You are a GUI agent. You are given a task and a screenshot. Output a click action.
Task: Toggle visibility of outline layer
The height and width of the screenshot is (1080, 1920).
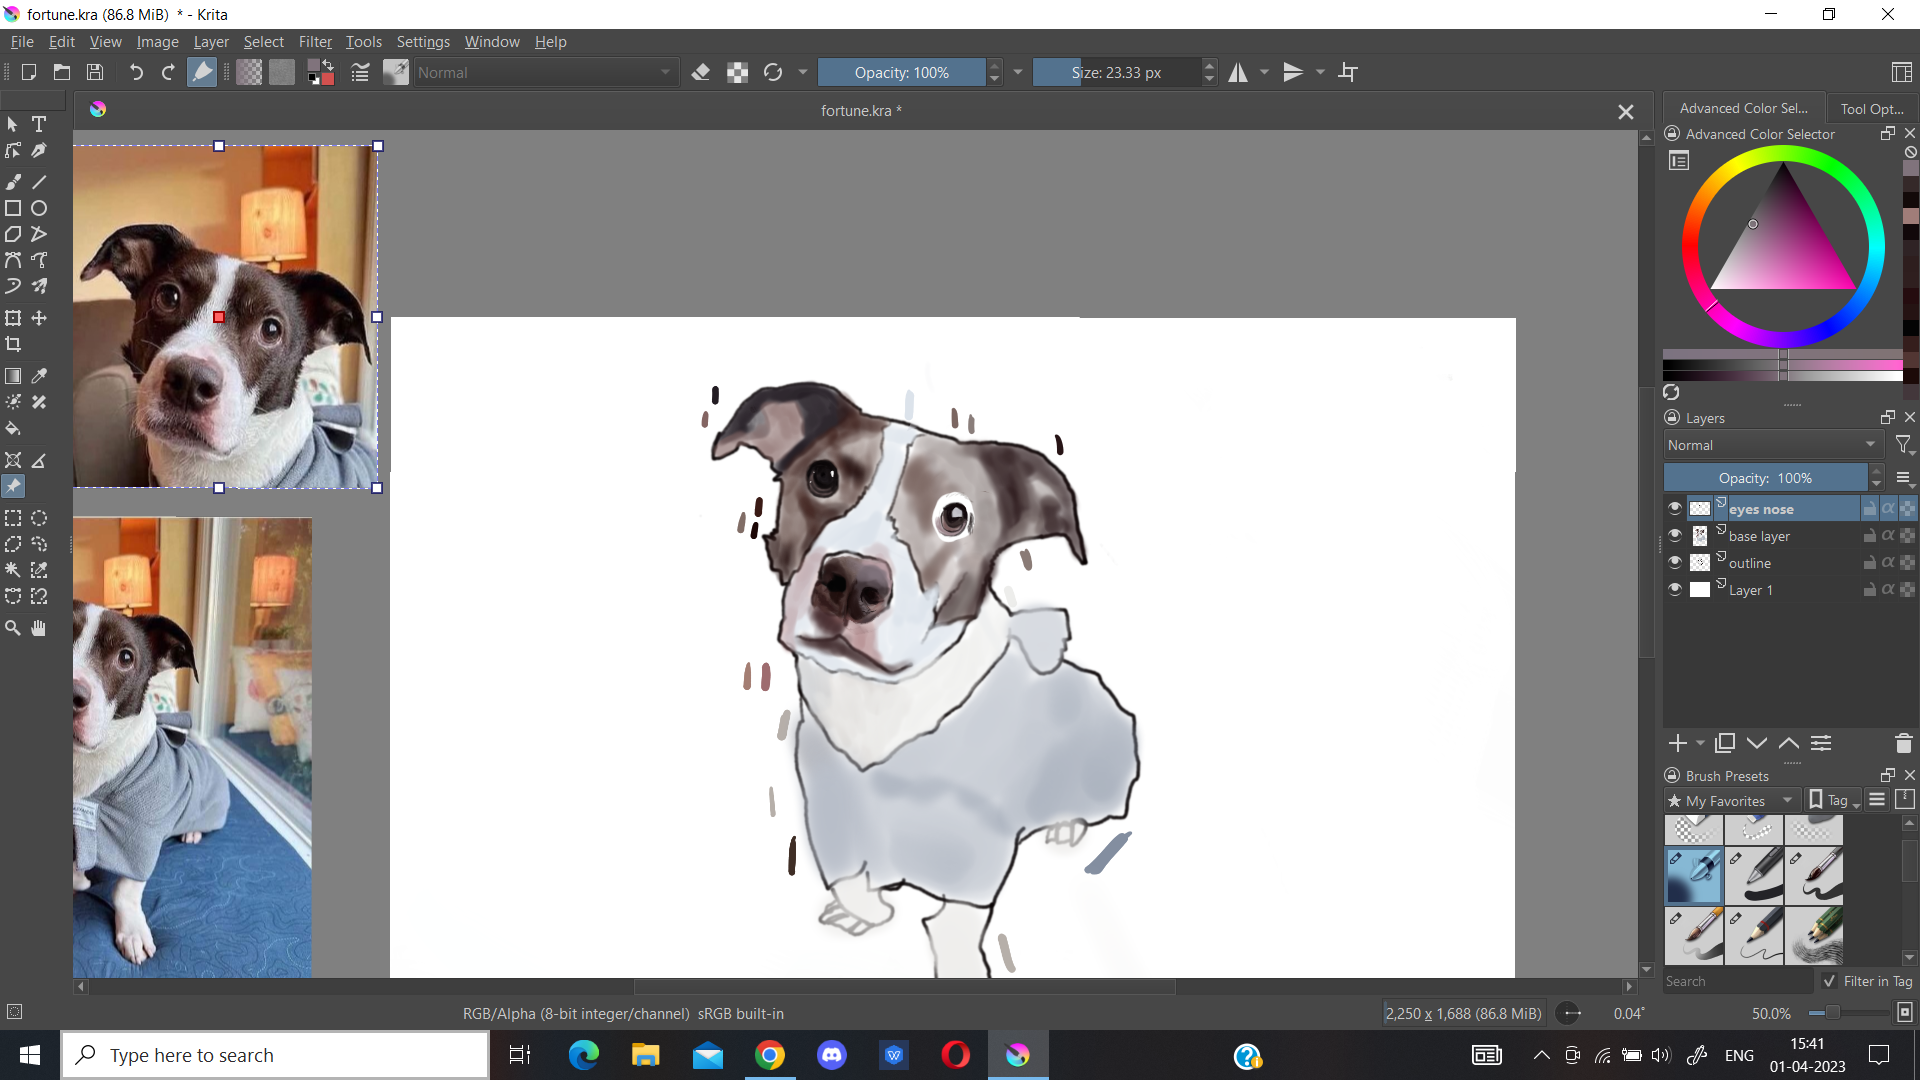pyautogui.click(x=1675, y=563)
